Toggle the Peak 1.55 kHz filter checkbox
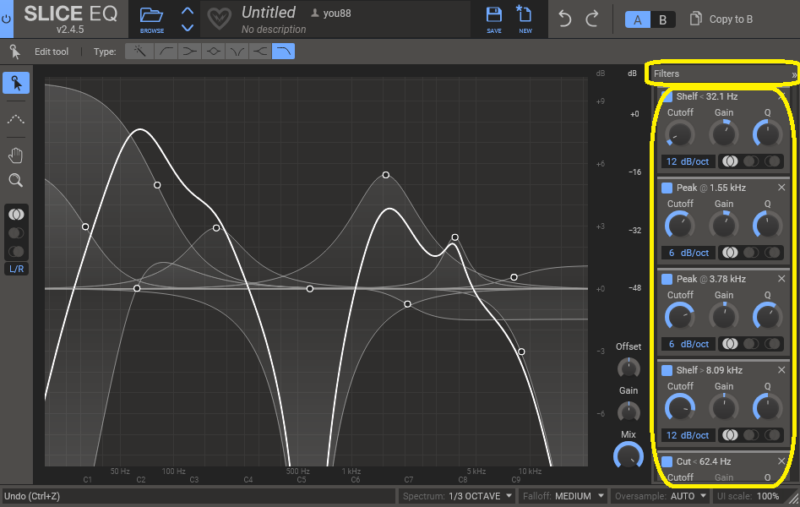 click(667, 188)
